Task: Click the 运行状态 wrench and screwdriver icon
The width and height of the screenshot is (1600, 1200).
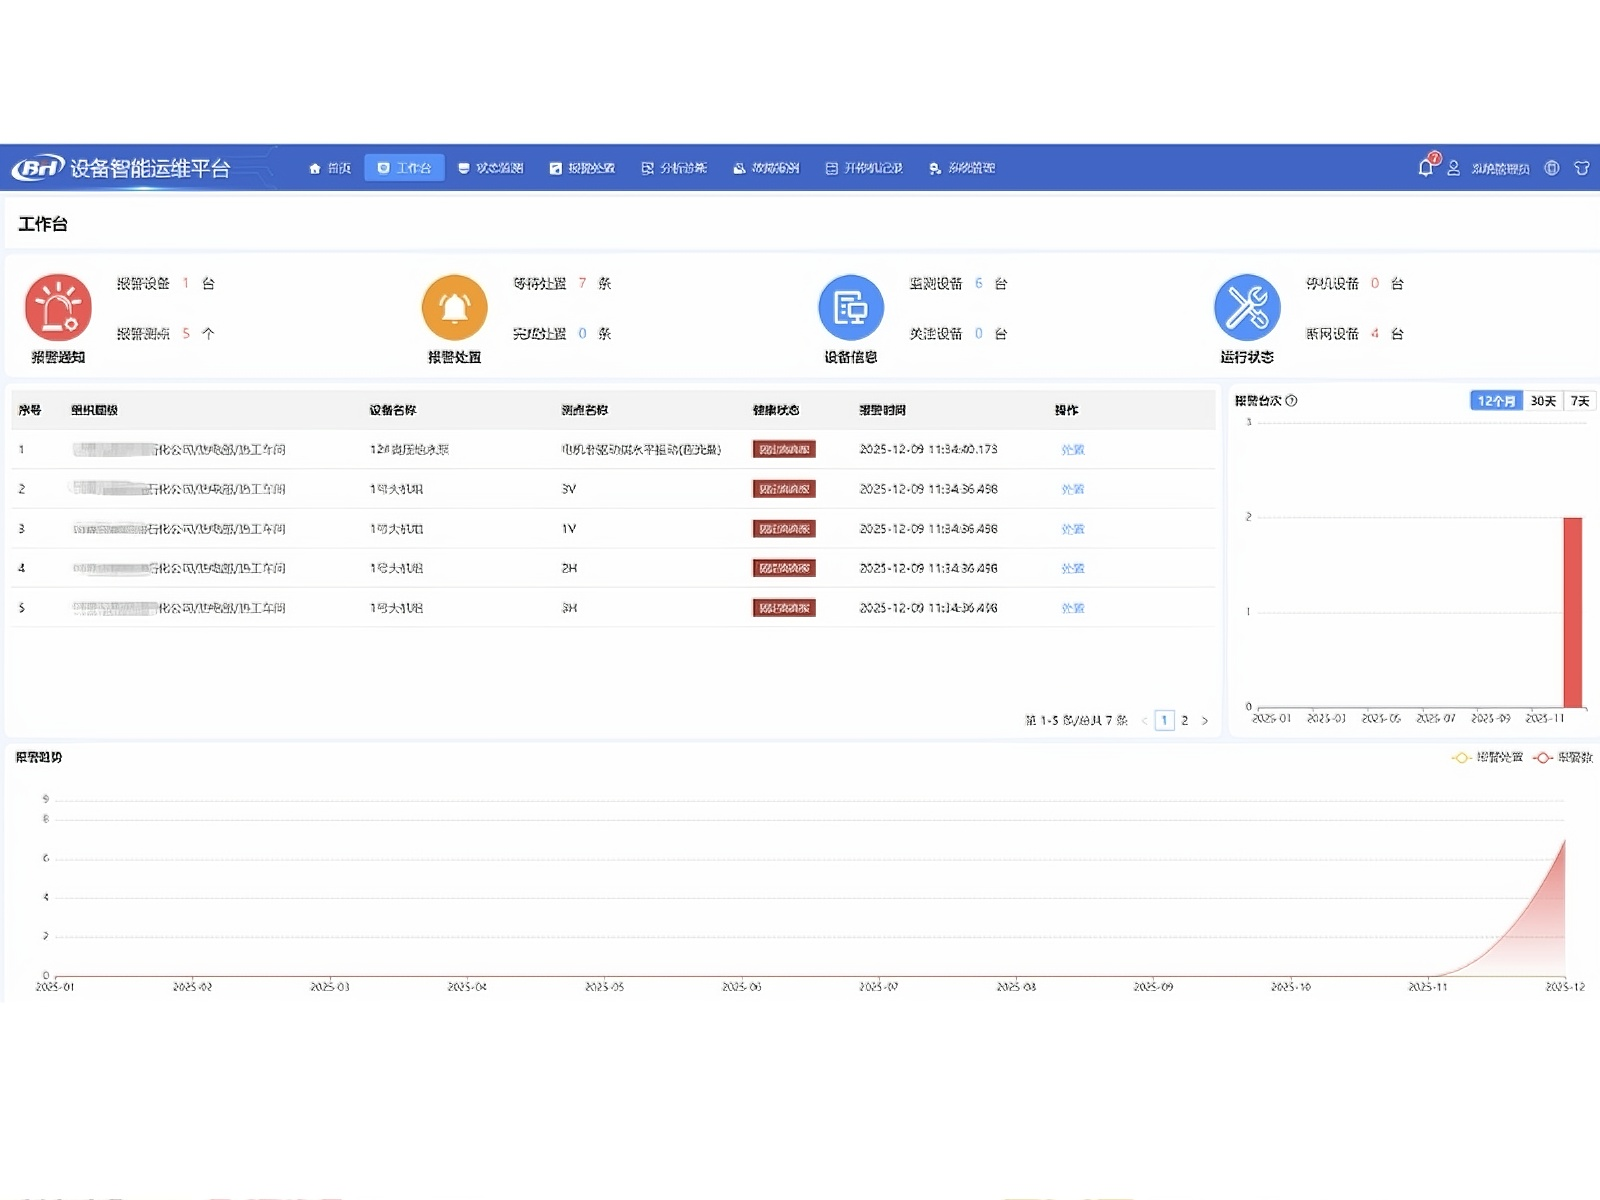Action: click(x=1246, y=307)
